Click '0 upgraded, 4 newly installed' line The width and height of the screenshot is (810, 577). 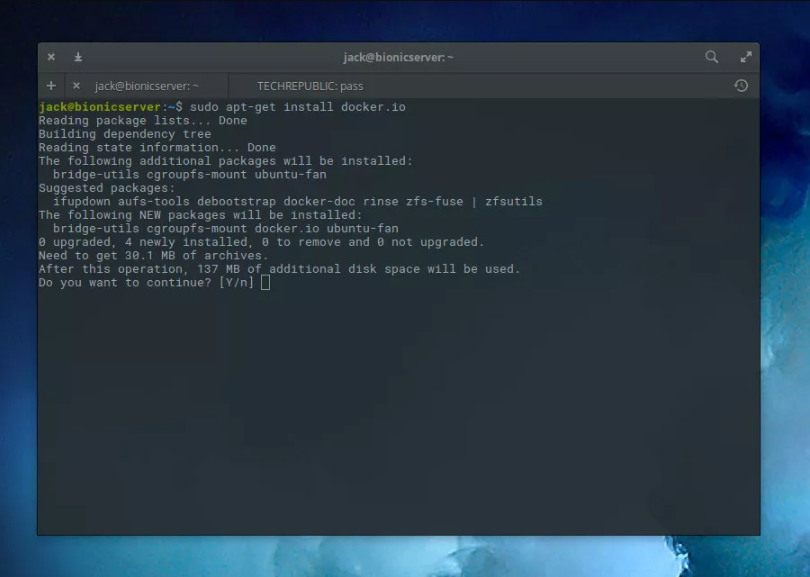pyautogui.click(x=261, y=242)
